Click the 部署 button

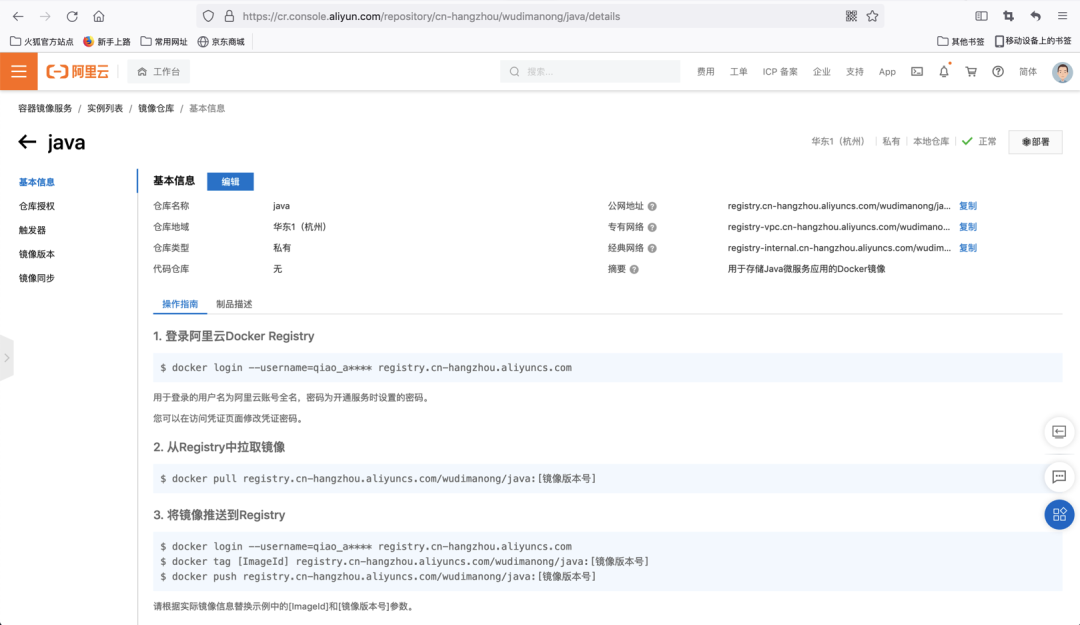coord(1035,142)
